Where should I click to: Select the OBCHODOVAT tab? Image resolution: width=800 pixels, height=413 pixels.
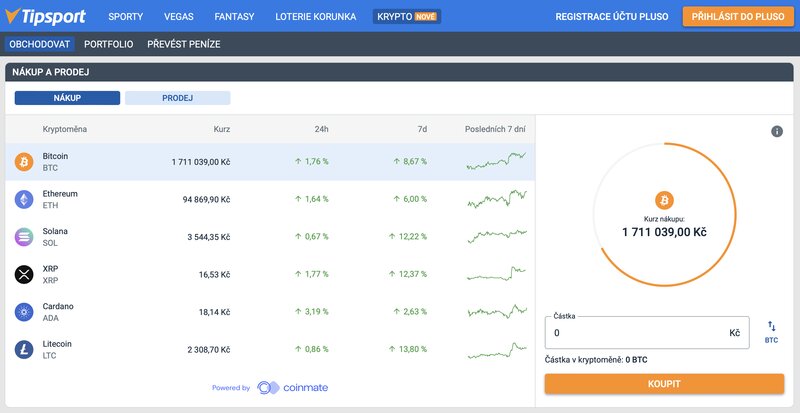[x=40, y=44]
